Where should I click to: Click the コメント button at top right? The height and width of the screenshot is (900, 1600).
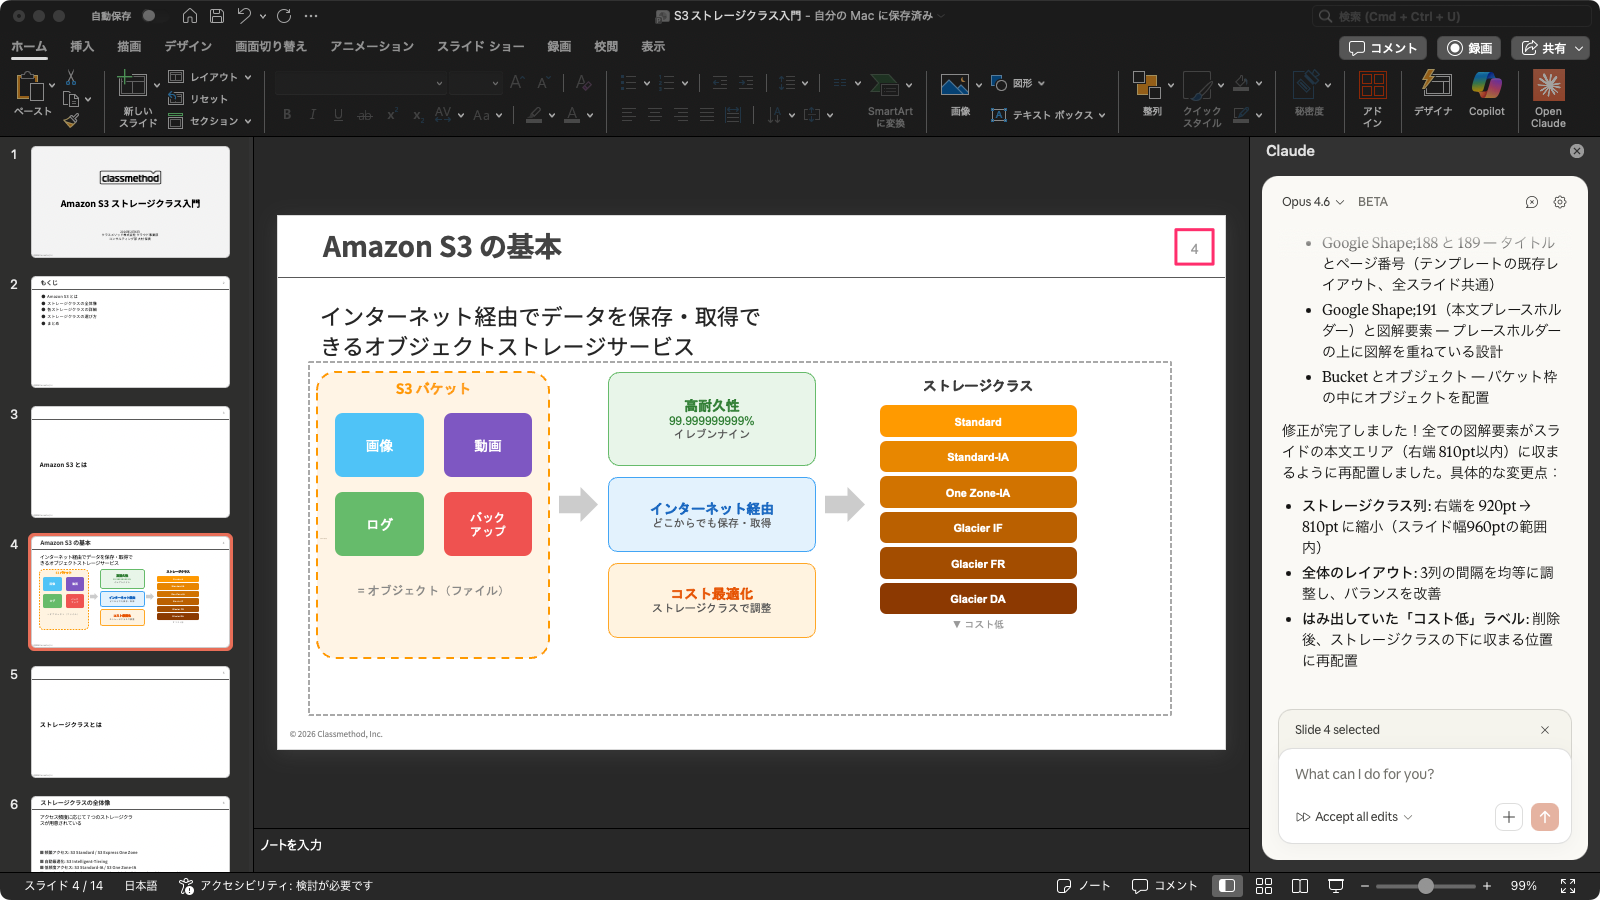pos(1383,48)
